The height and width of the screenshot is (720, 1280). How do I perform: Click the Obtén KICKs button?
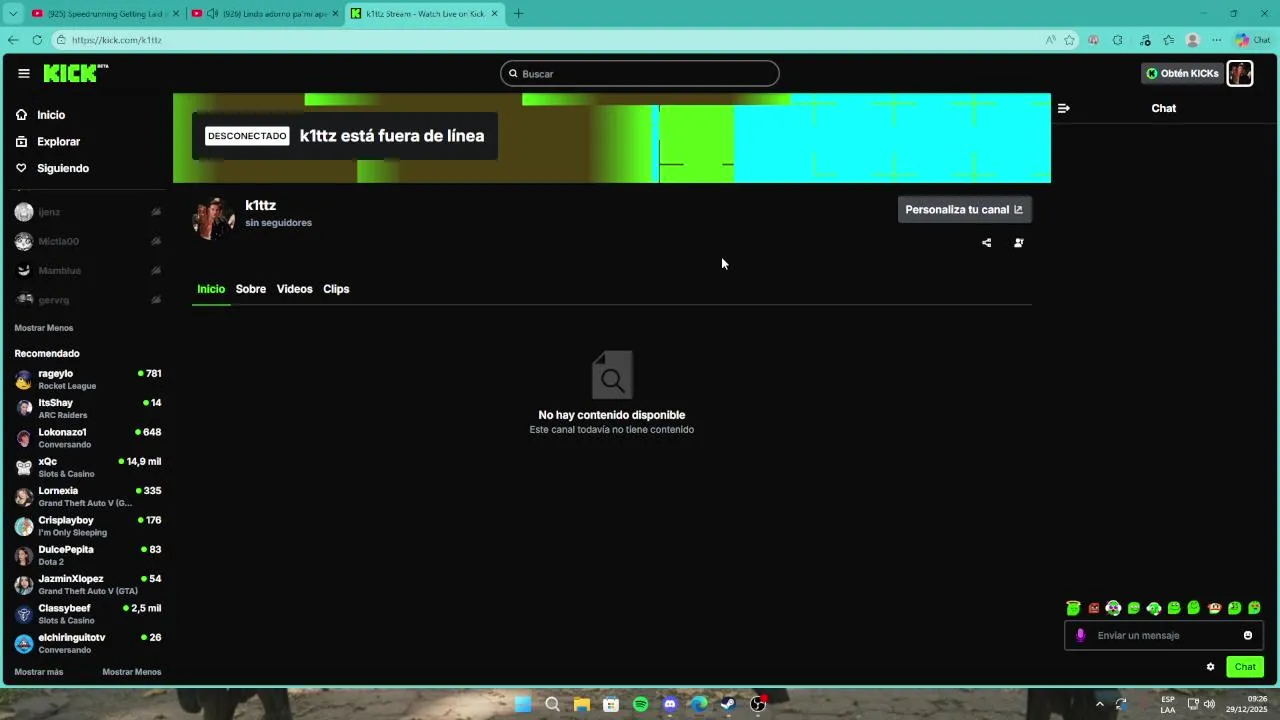(x=1182, y=73)
